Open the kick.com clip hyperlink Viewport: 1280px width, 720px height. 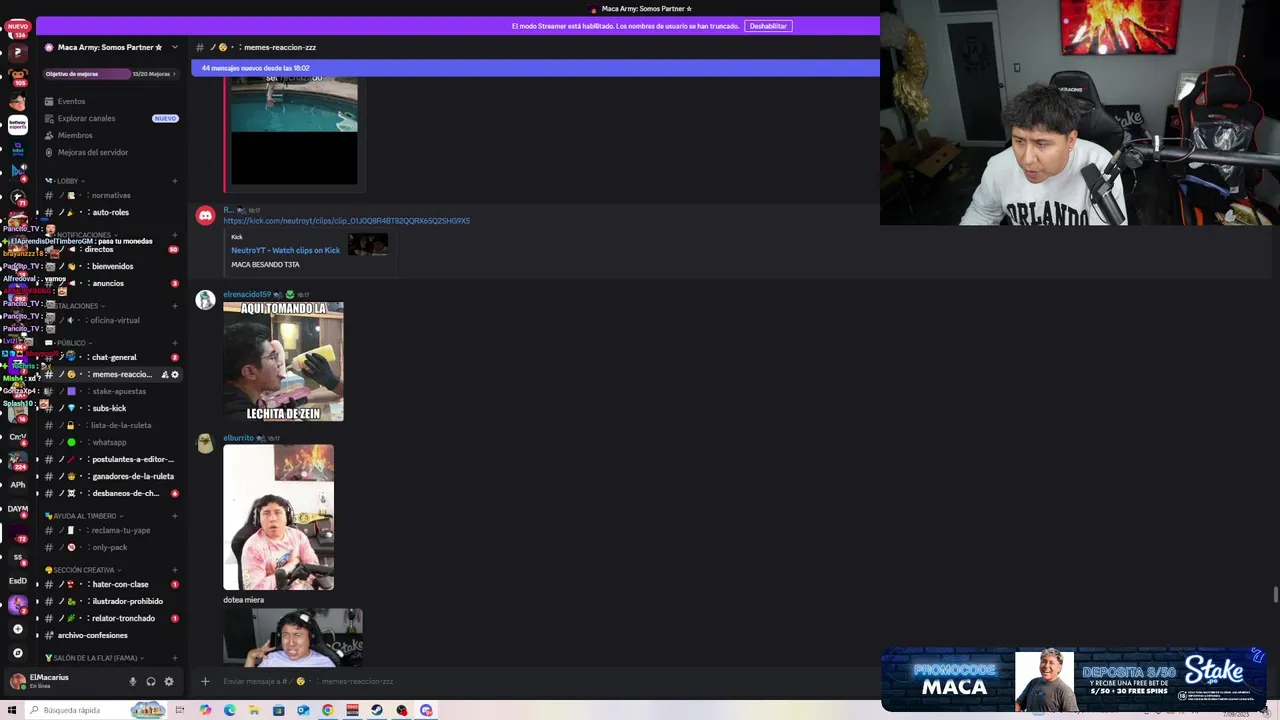pyautogui.click(x=346, y=221)
